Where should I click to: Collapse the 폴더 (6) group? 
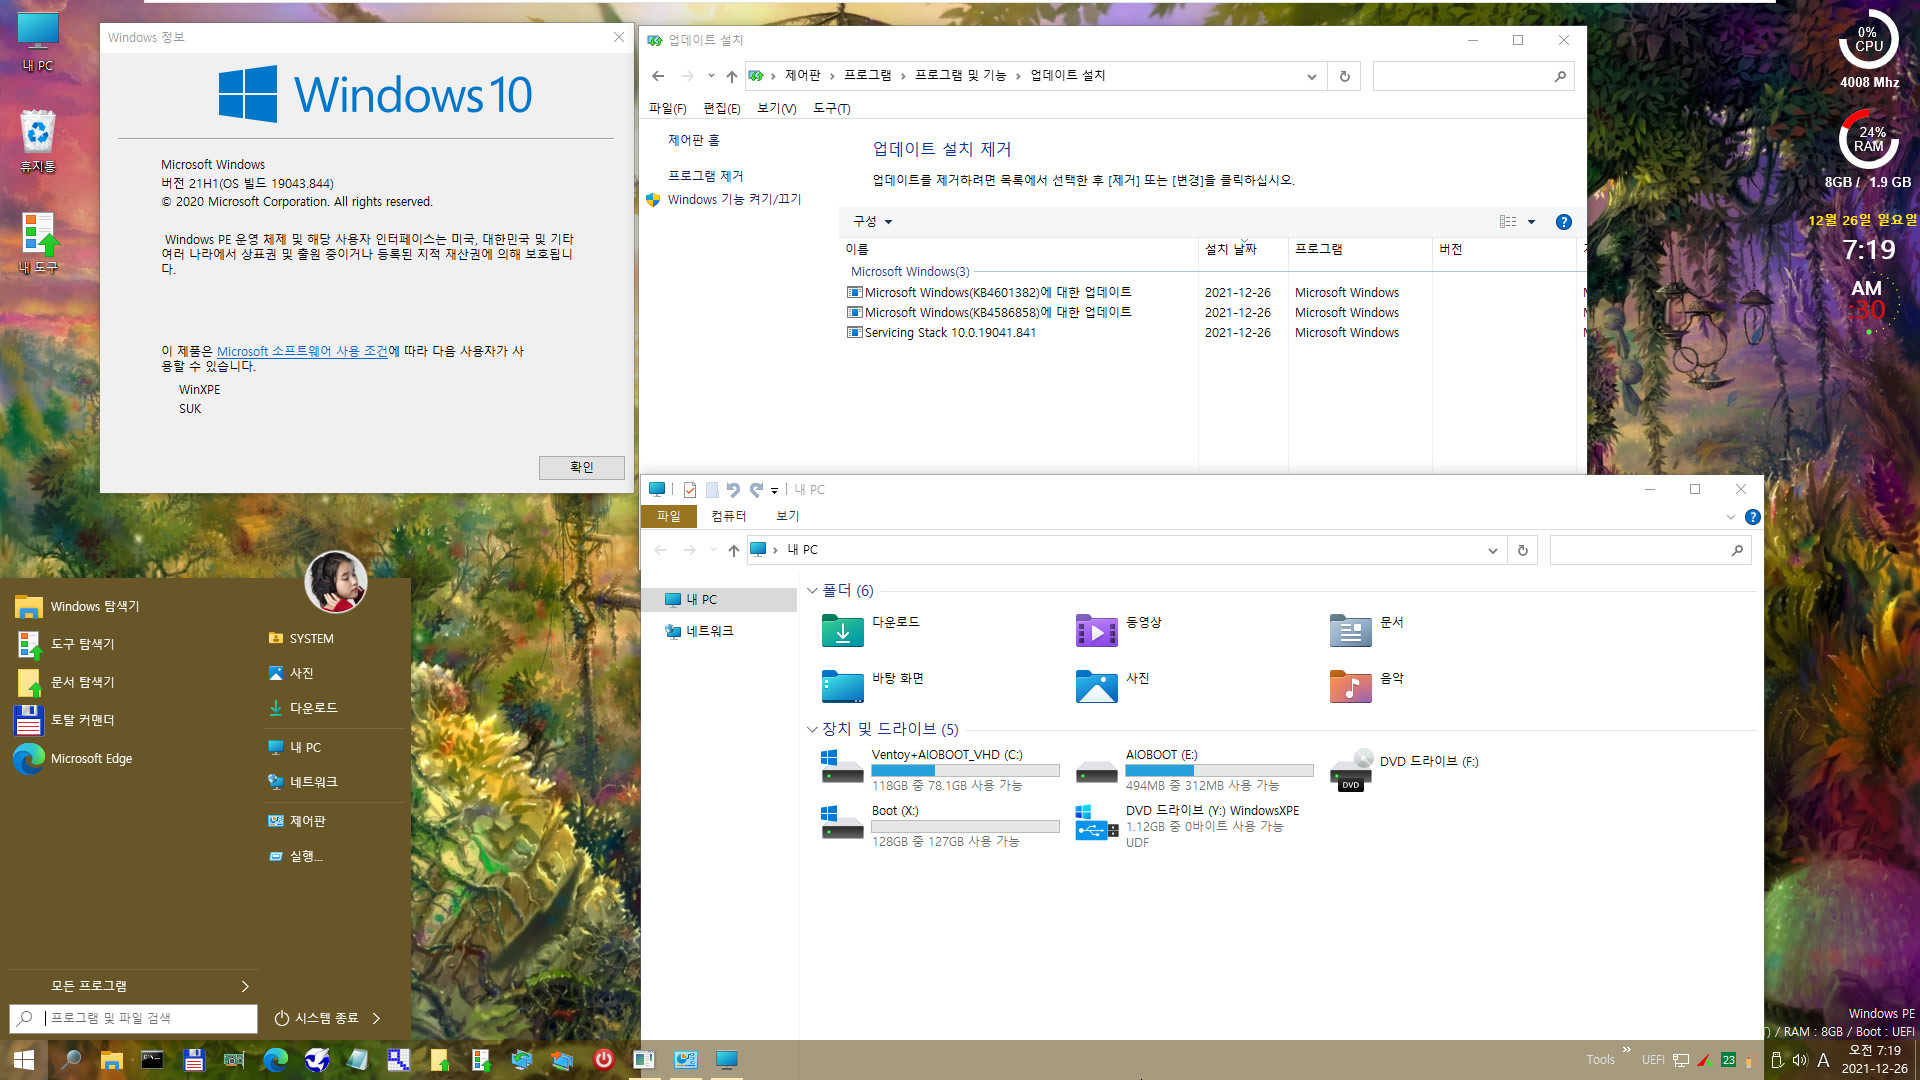812,591
